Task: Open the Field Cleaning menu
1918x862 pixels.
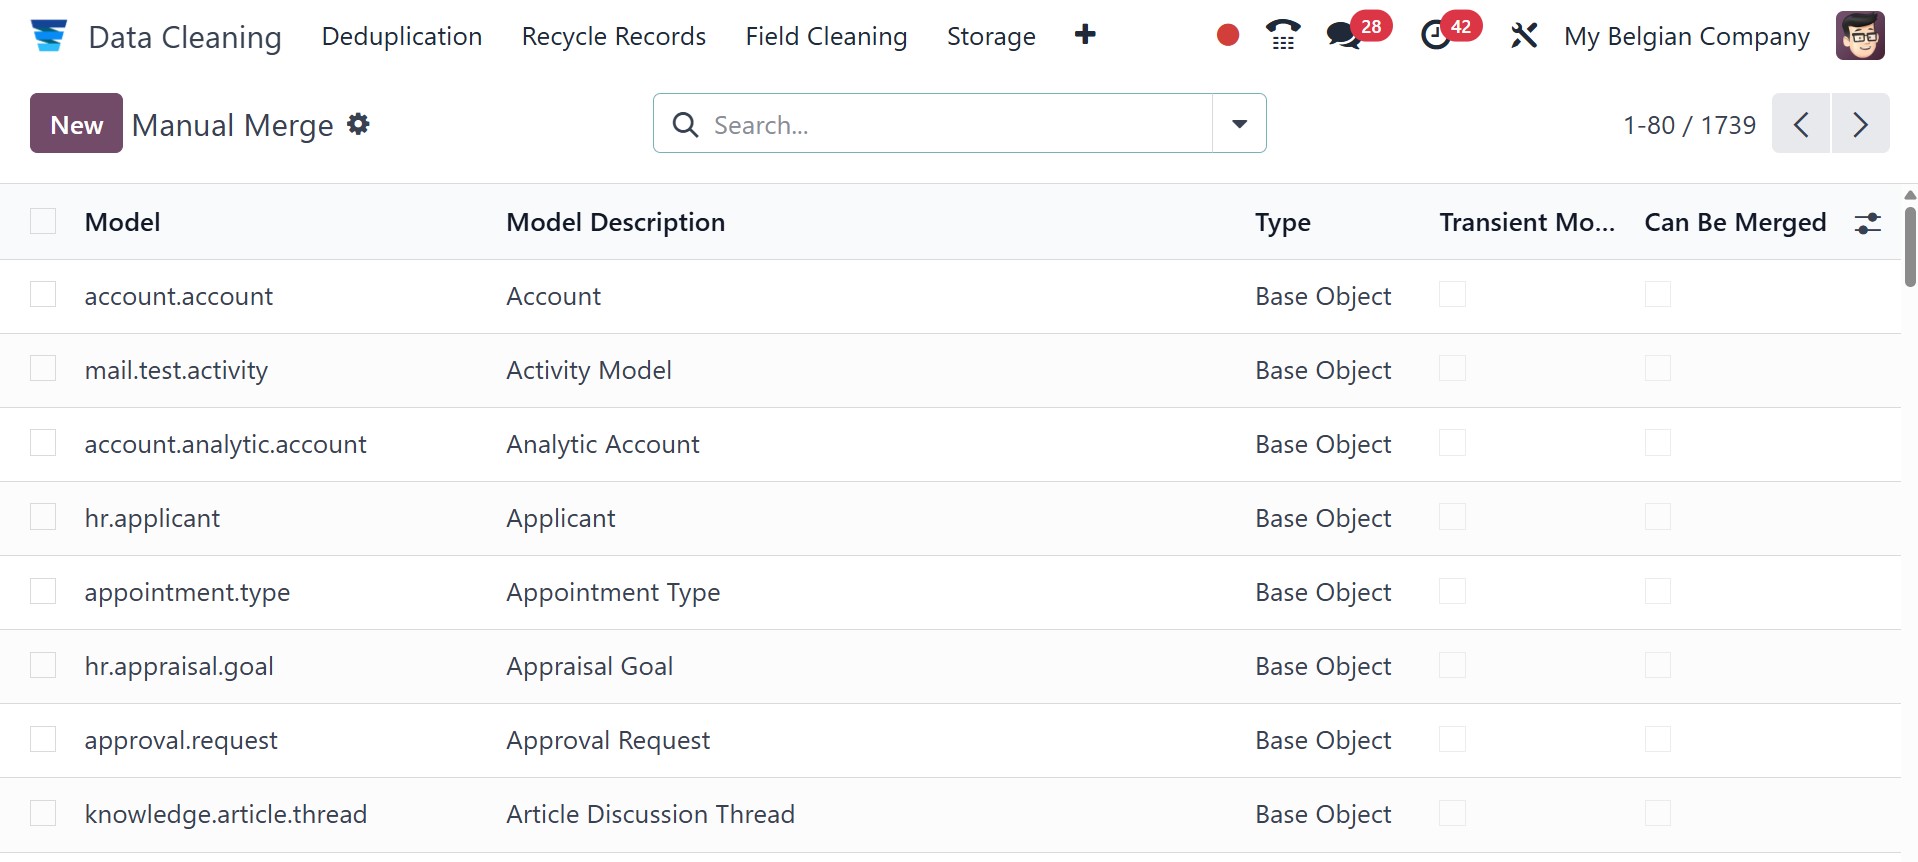Action: pos(826,36)
